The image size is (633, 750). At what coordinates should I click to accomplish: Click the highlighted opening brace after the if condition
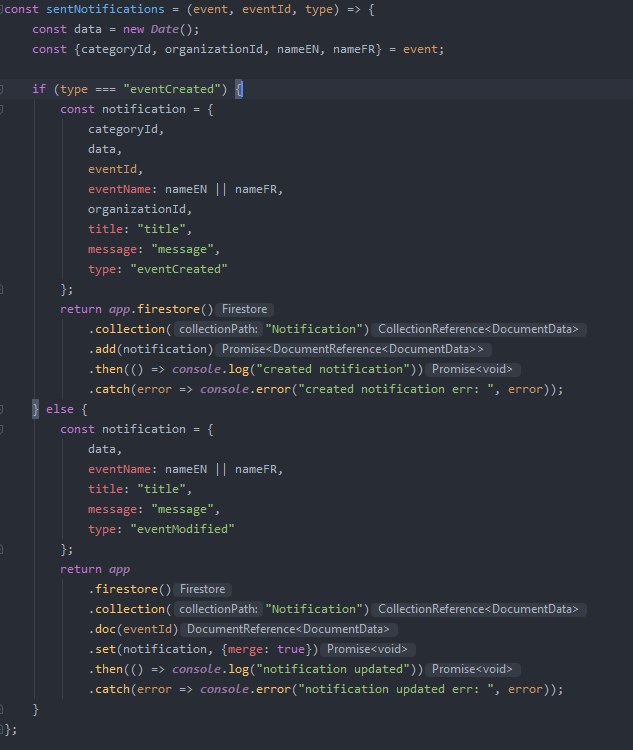(239, 89)
